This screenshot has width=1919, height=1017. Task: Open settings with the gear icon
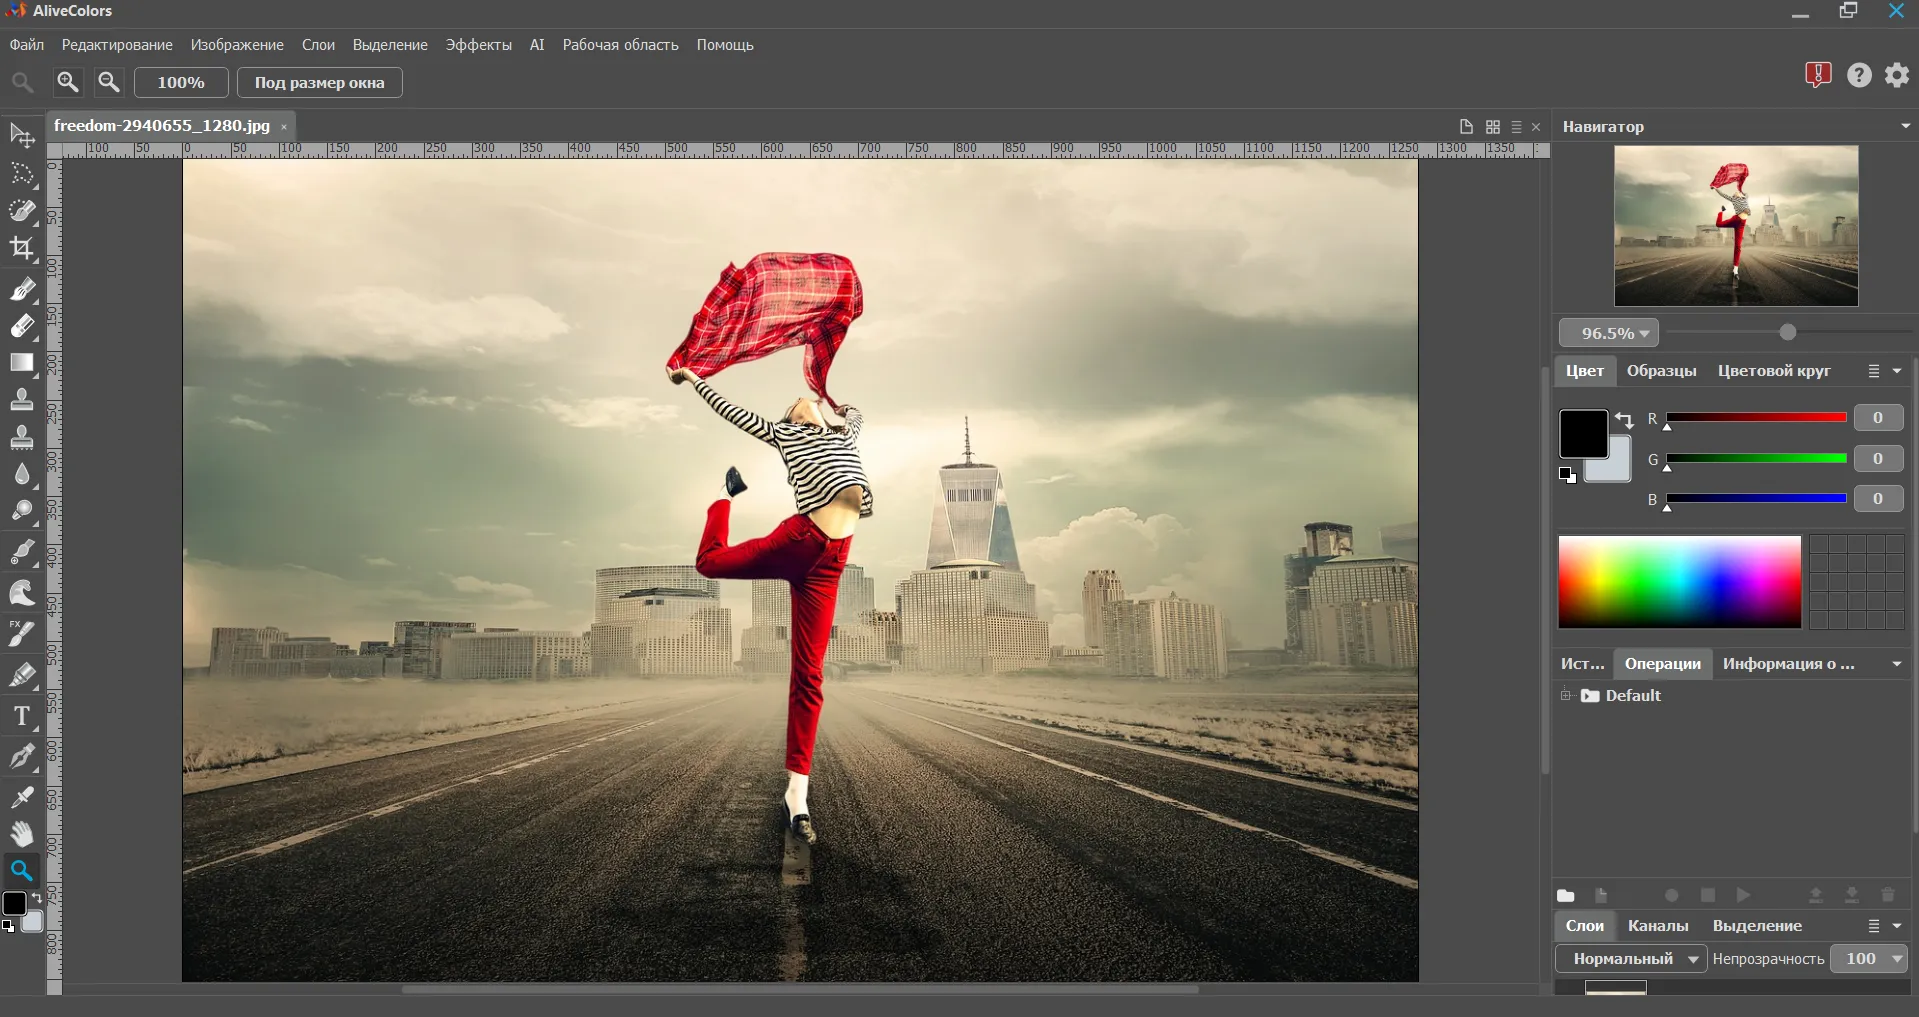point(1897,75)
